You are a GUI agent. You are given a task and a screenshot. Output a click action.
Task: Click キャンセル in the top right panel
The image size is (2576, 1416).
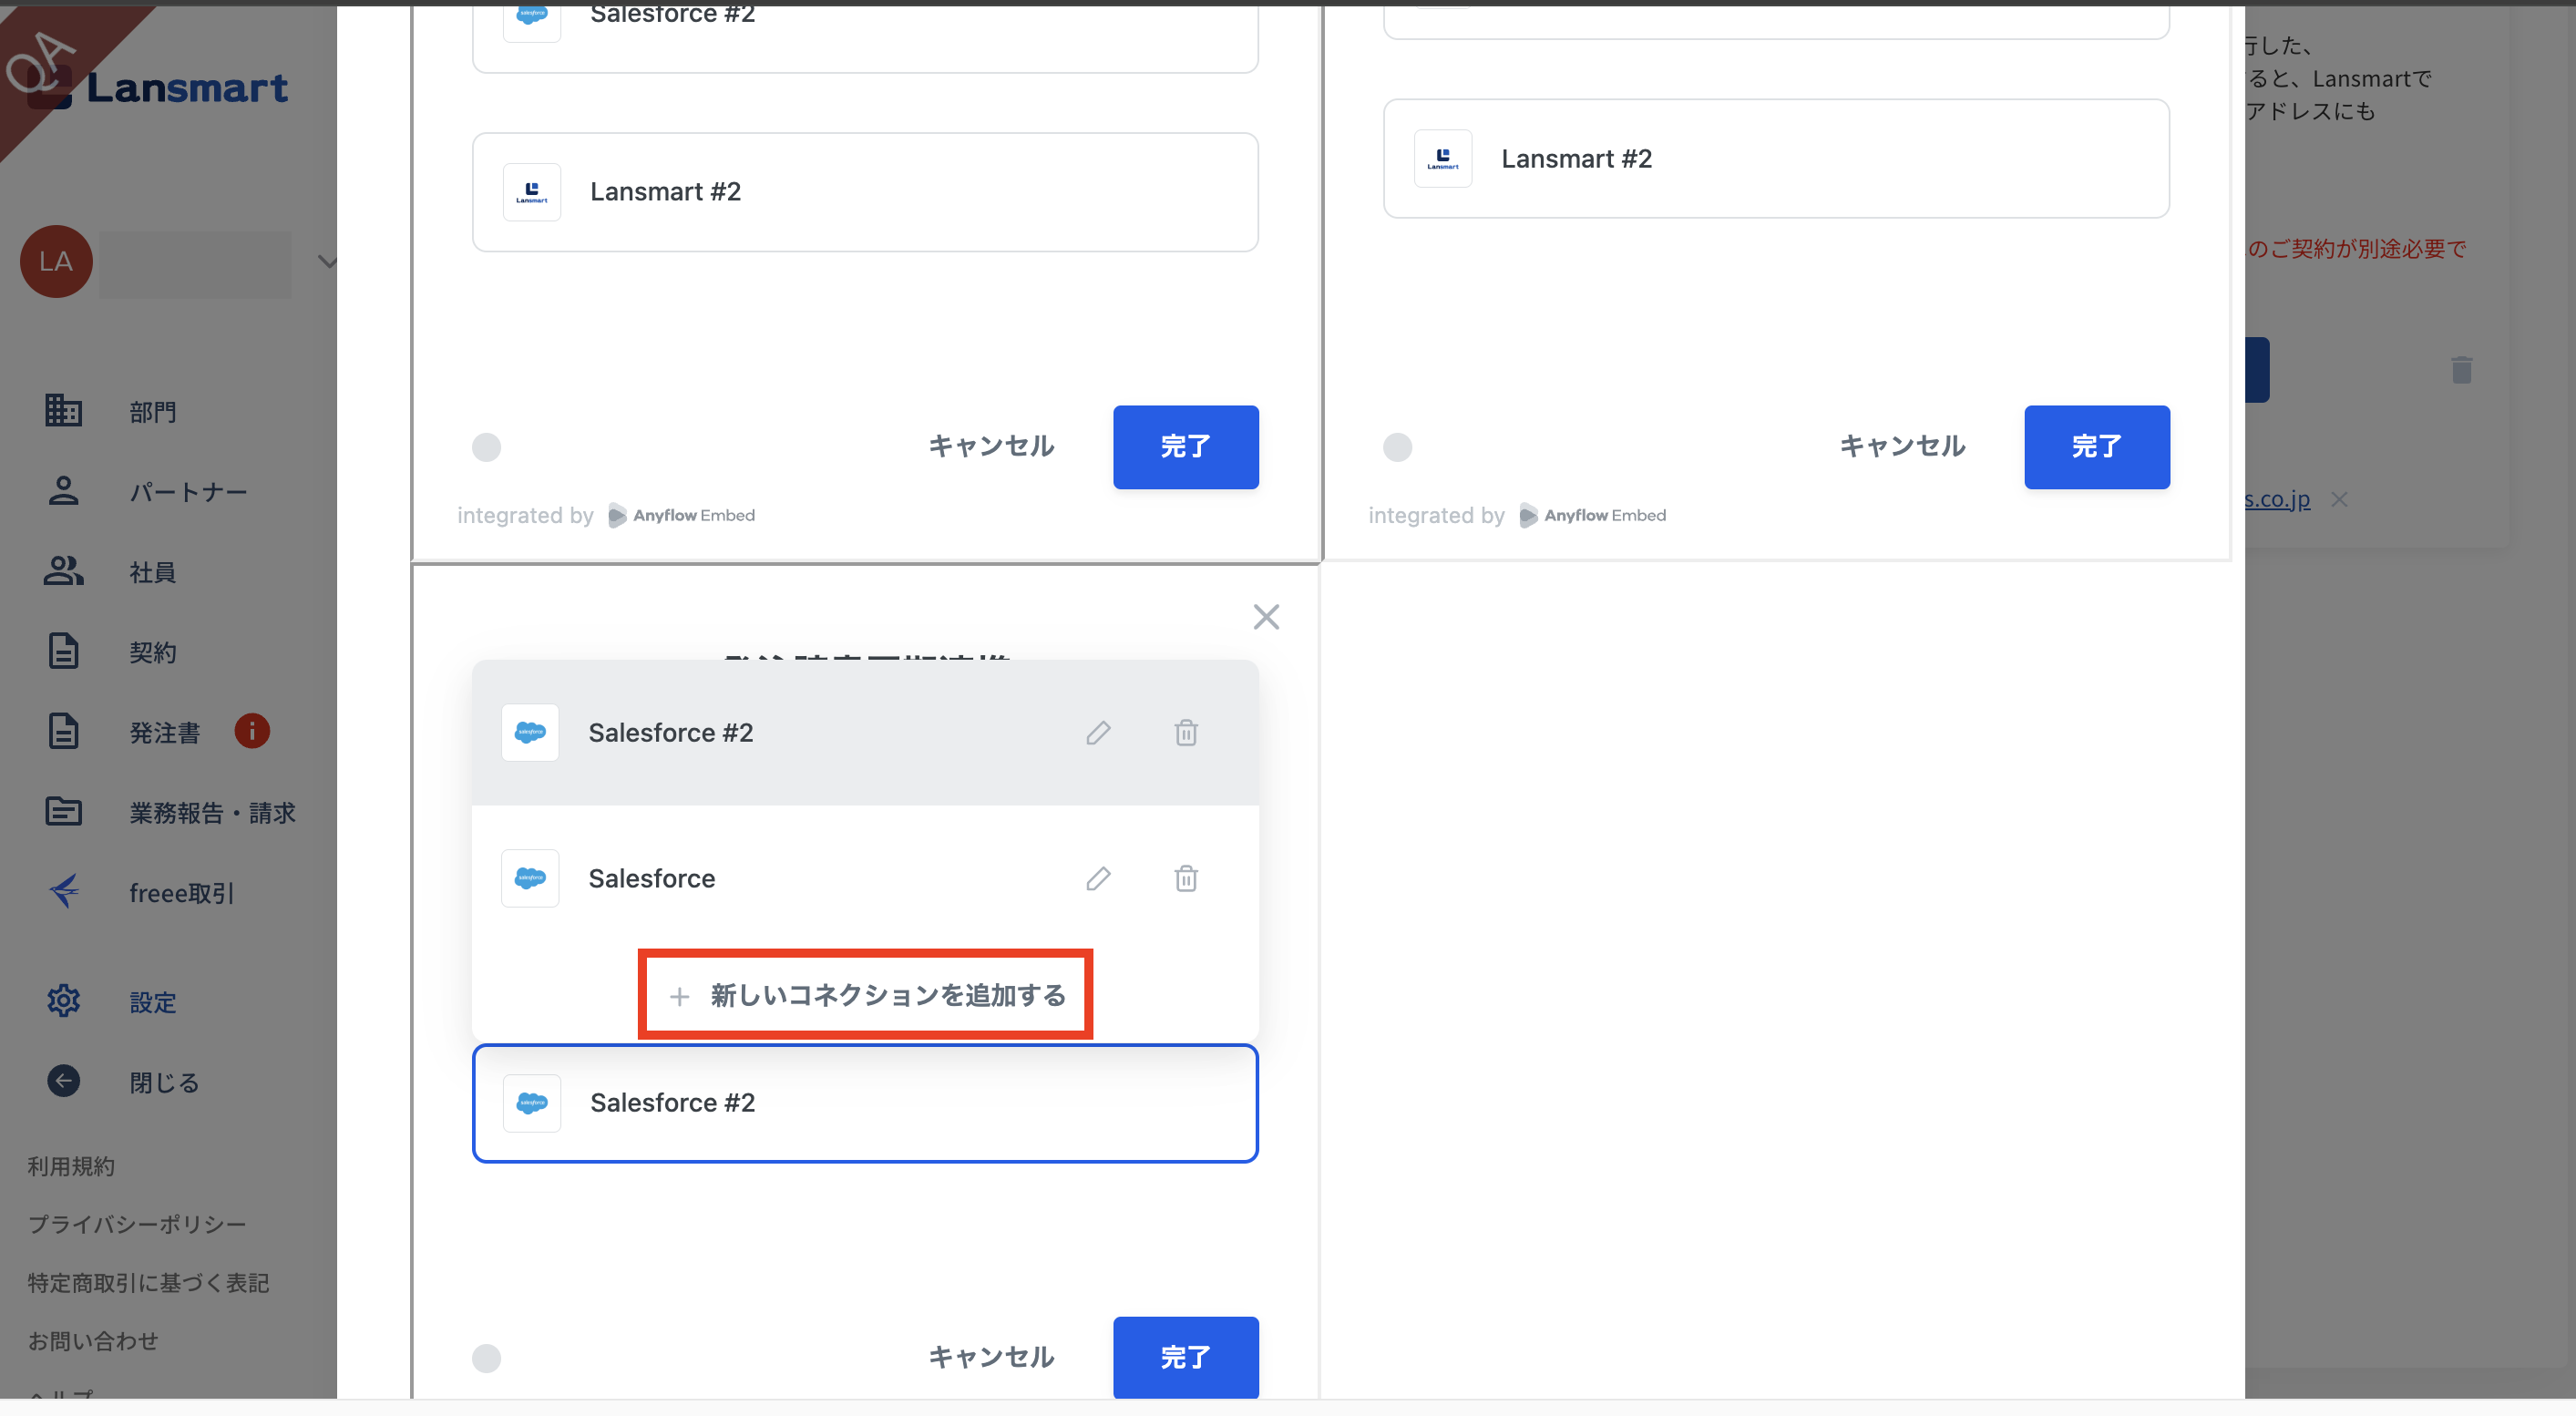1902,446
